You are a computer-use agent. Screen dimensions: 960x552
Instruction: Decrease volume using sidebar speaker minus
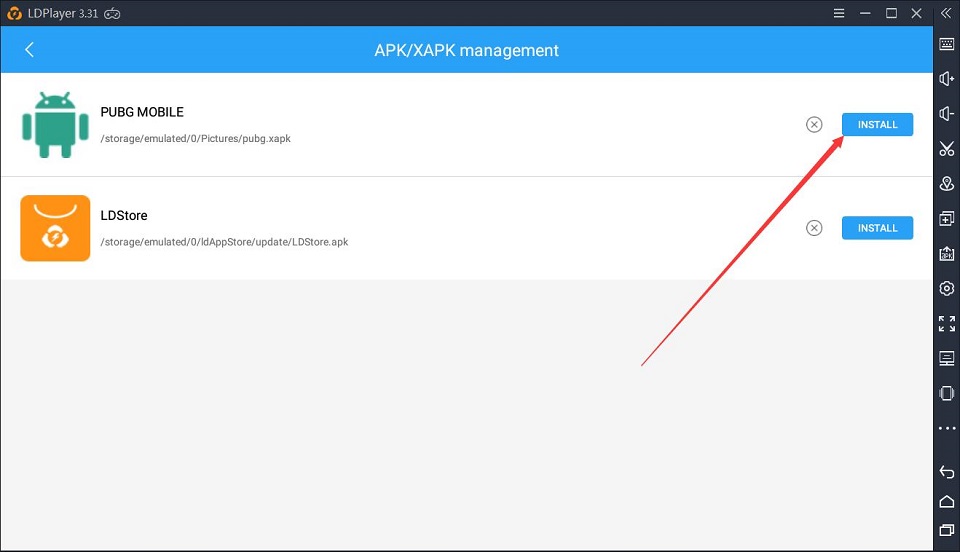coord(947,113)
